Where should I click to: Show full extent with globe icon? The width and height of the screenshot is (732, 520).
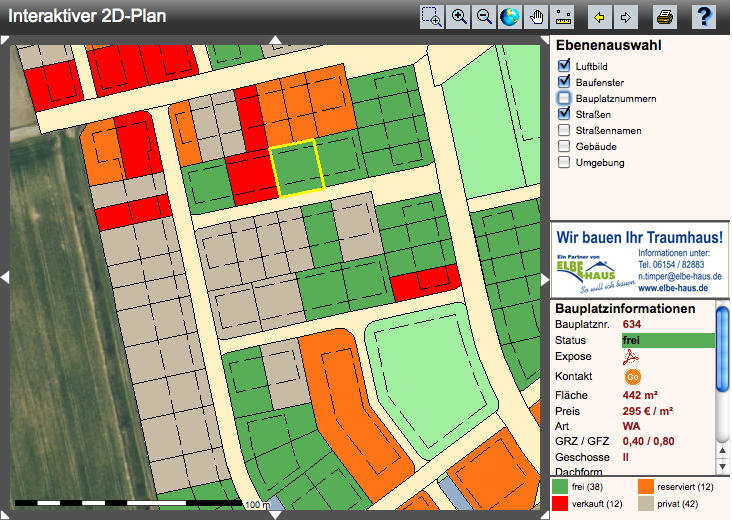click(510, 17)
